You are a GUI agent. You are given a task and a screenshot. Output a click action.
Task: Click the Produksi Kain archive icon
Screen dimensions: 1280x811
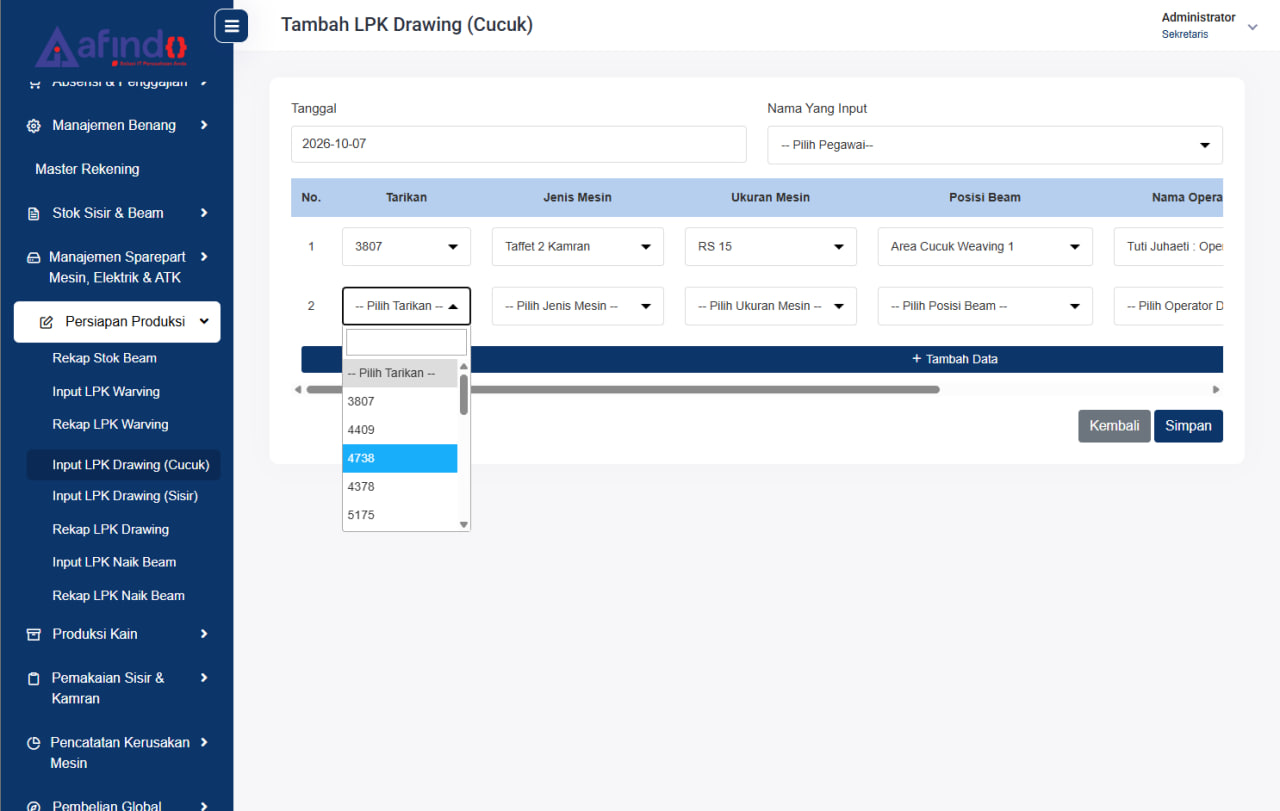33,634
